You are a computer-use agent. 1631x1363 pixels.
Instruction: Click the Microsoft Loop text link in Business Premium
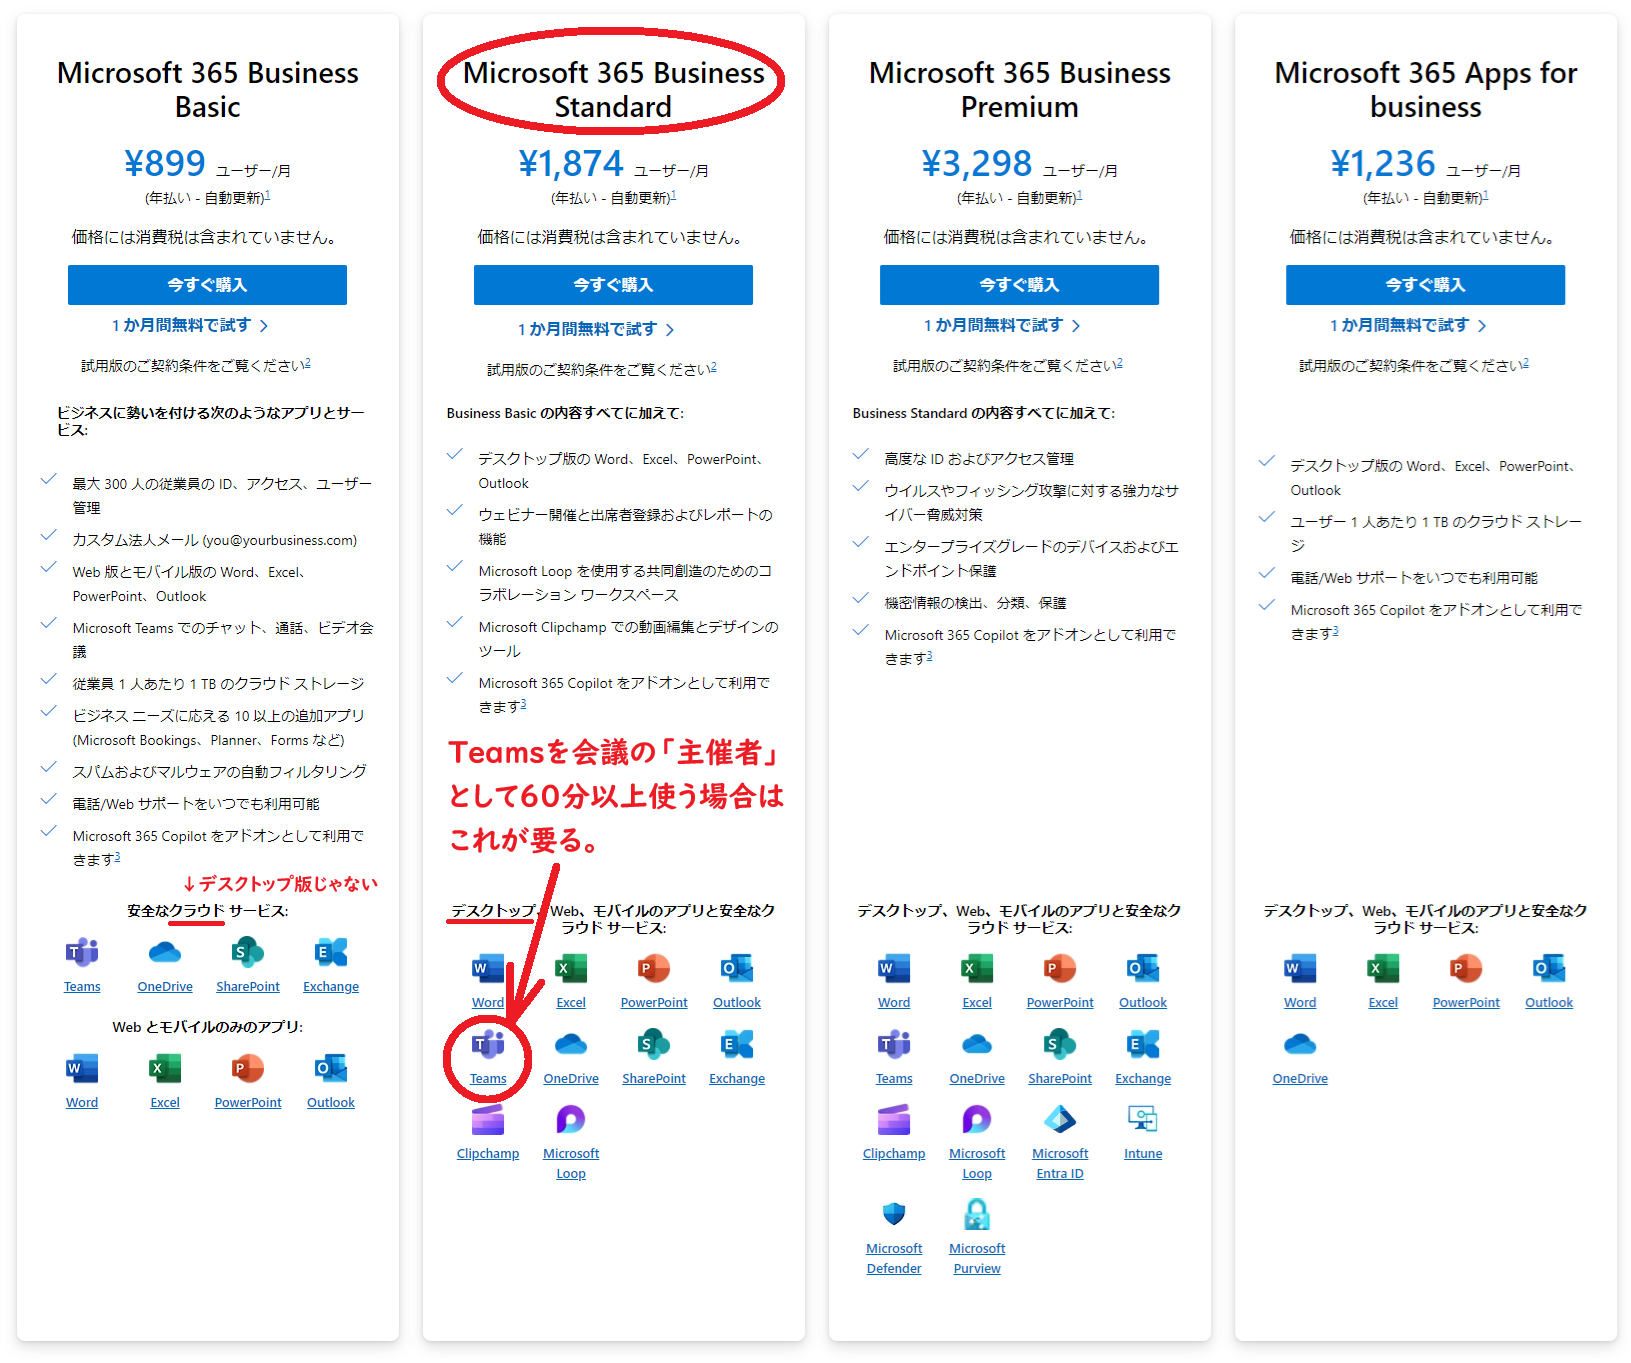[977, 1164]
